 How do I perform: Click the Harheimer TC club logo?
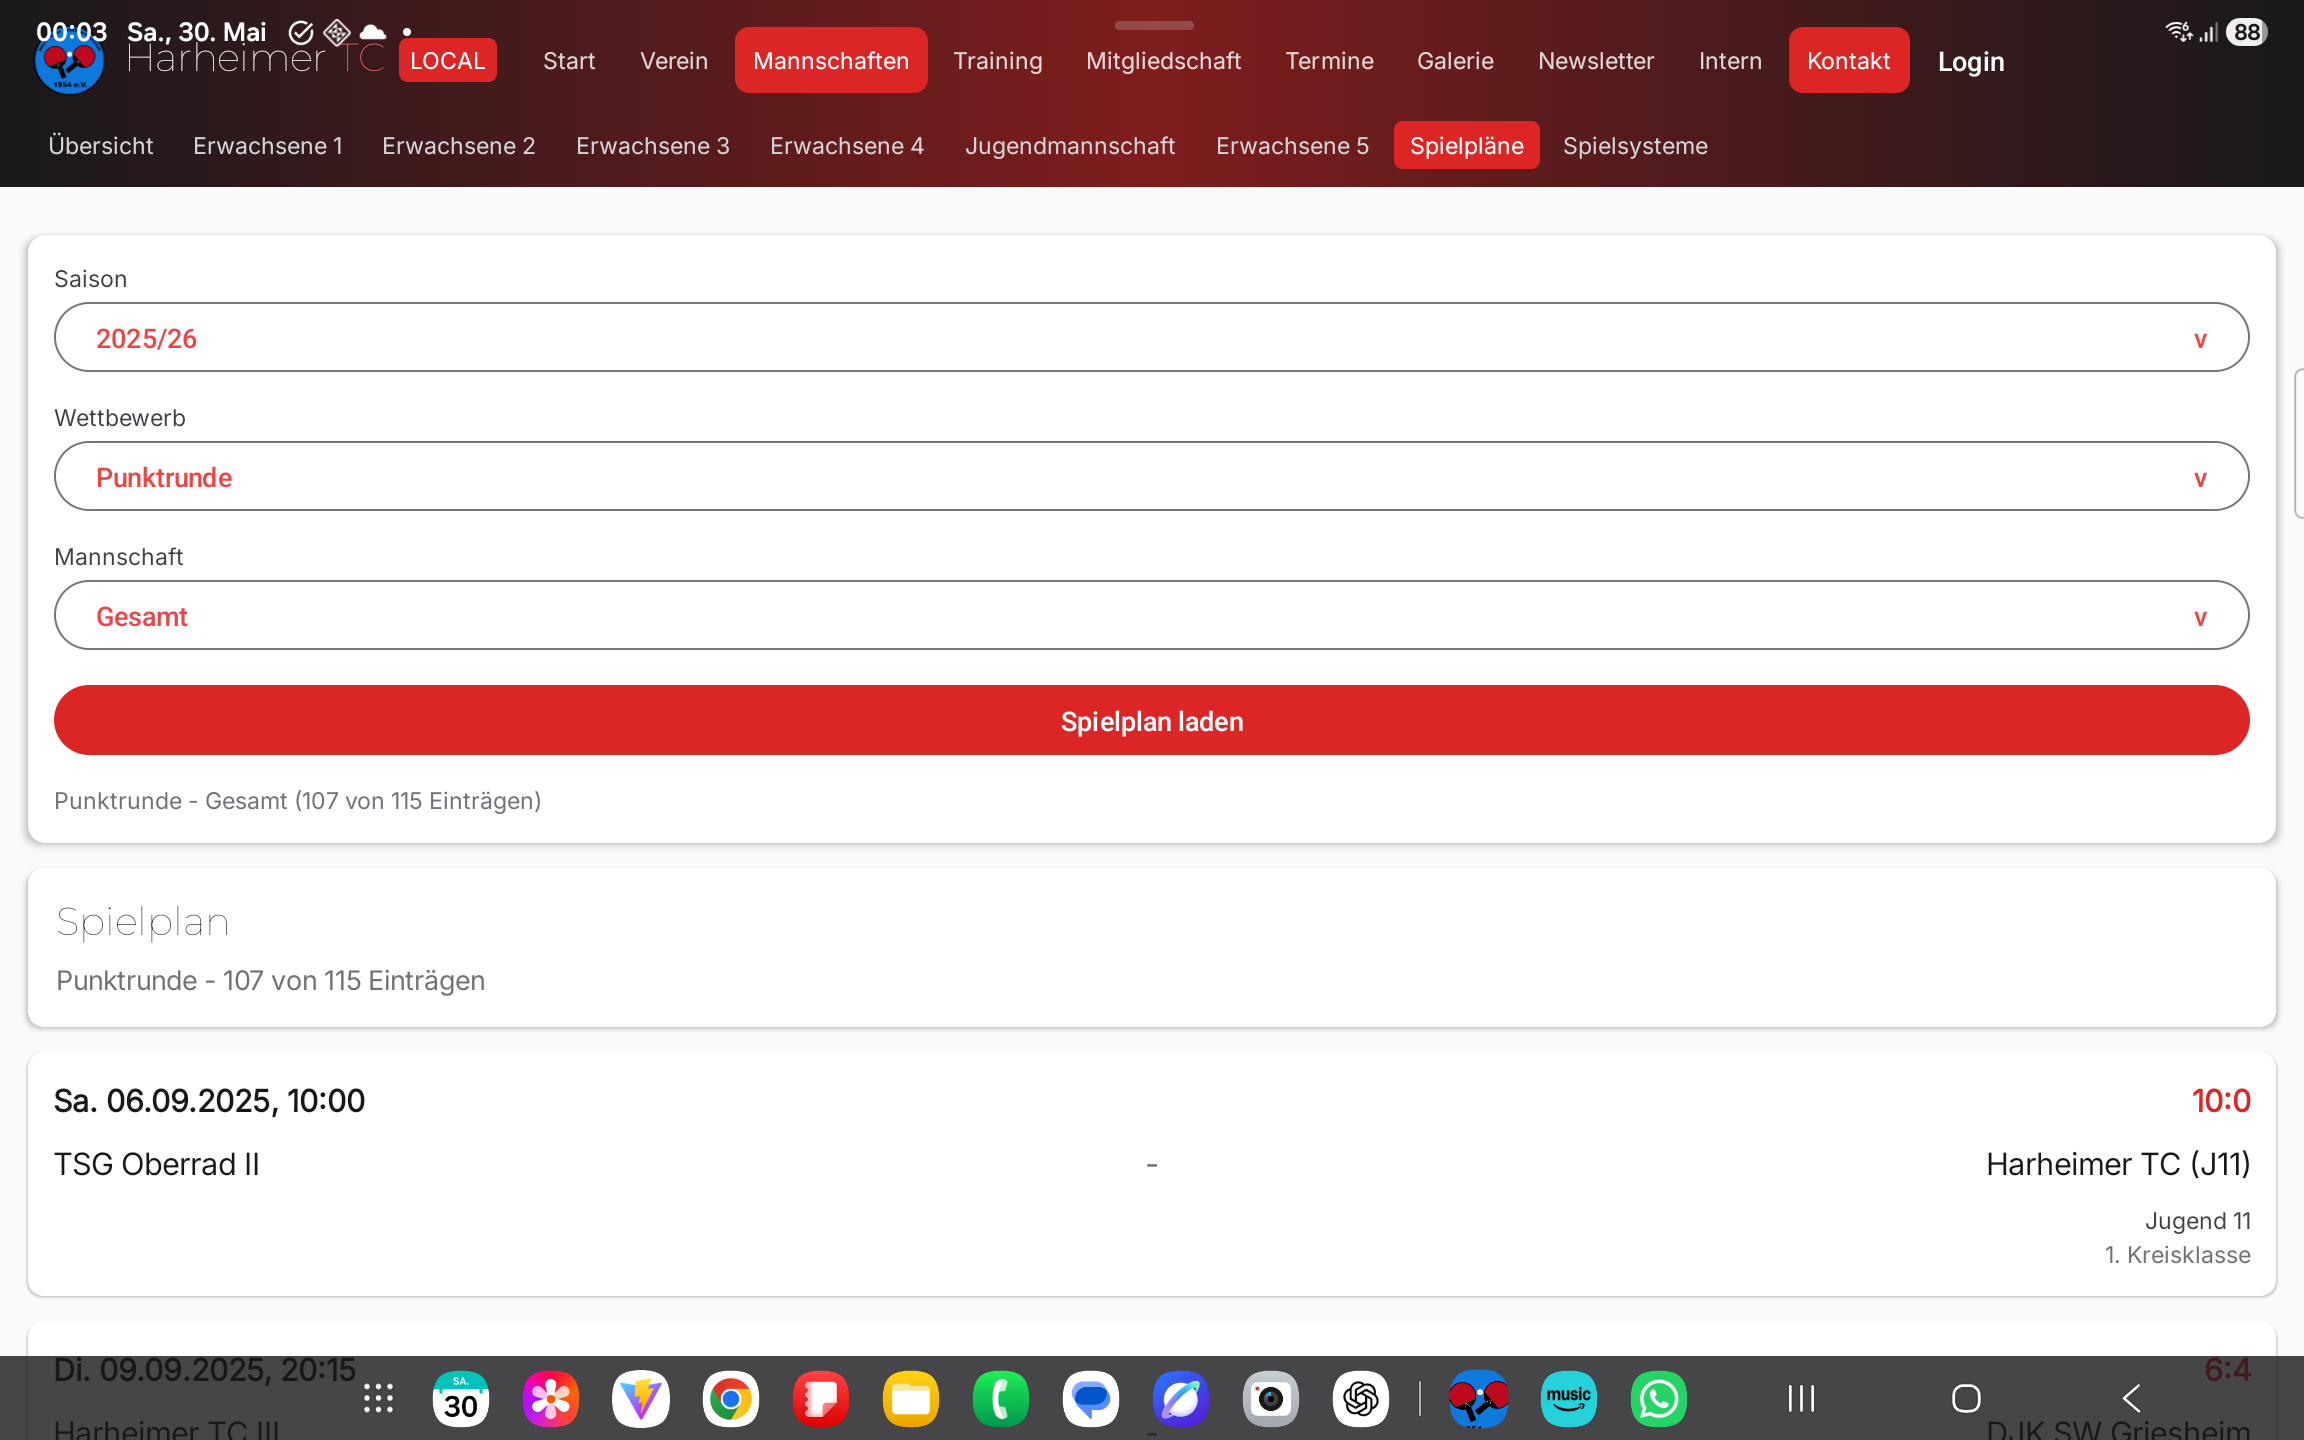69,62
